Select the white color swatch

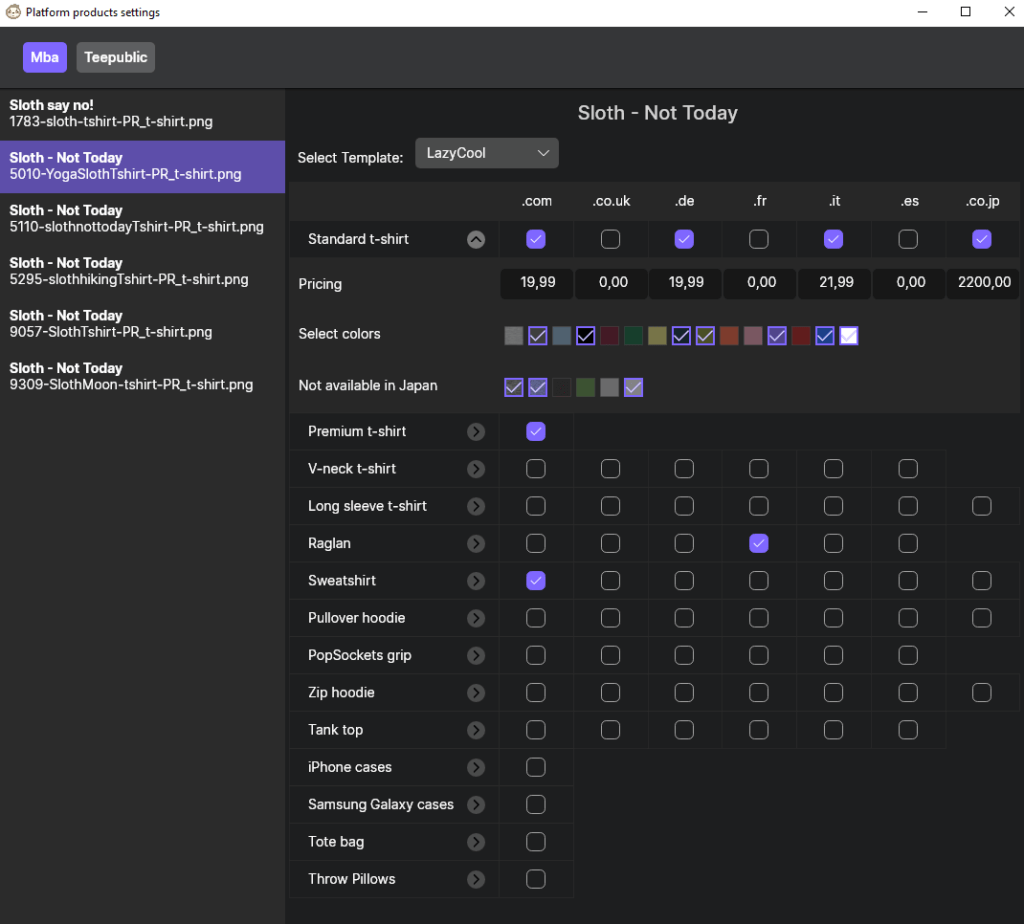pos(848,336)
